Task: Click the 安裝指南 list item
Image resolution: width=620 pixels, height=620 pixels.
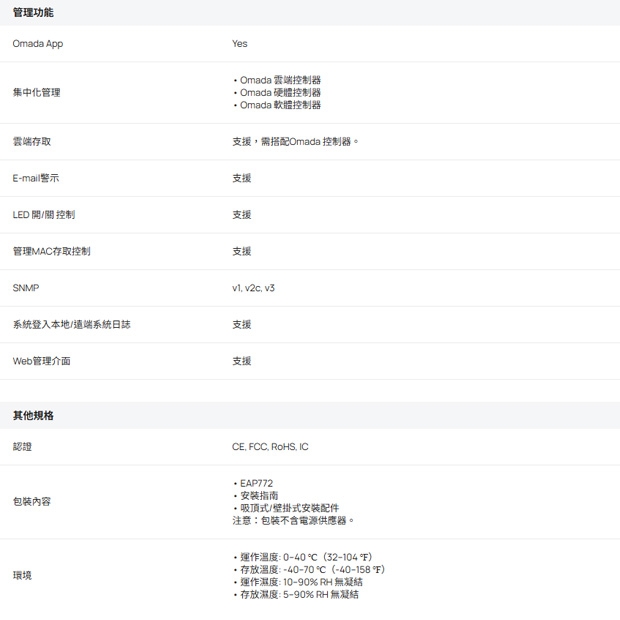Action: 259,495
